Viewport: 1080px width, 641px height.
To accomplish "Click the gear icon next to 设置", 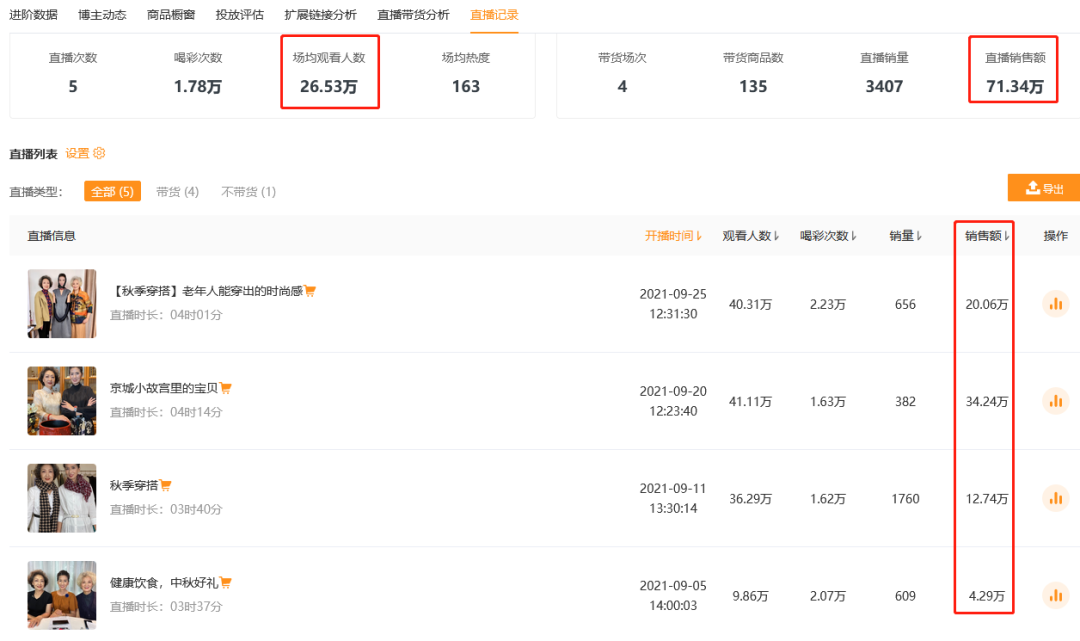I will click(99, 153).
